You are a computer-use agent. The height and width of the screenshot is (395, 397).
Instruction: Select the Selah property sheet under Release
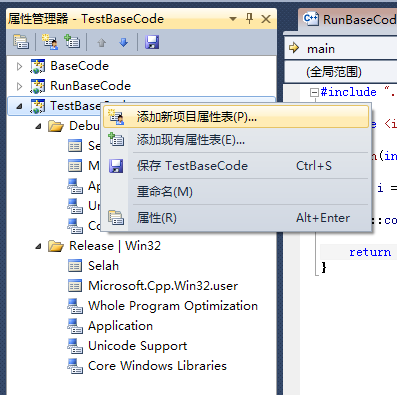coord(103,266)
